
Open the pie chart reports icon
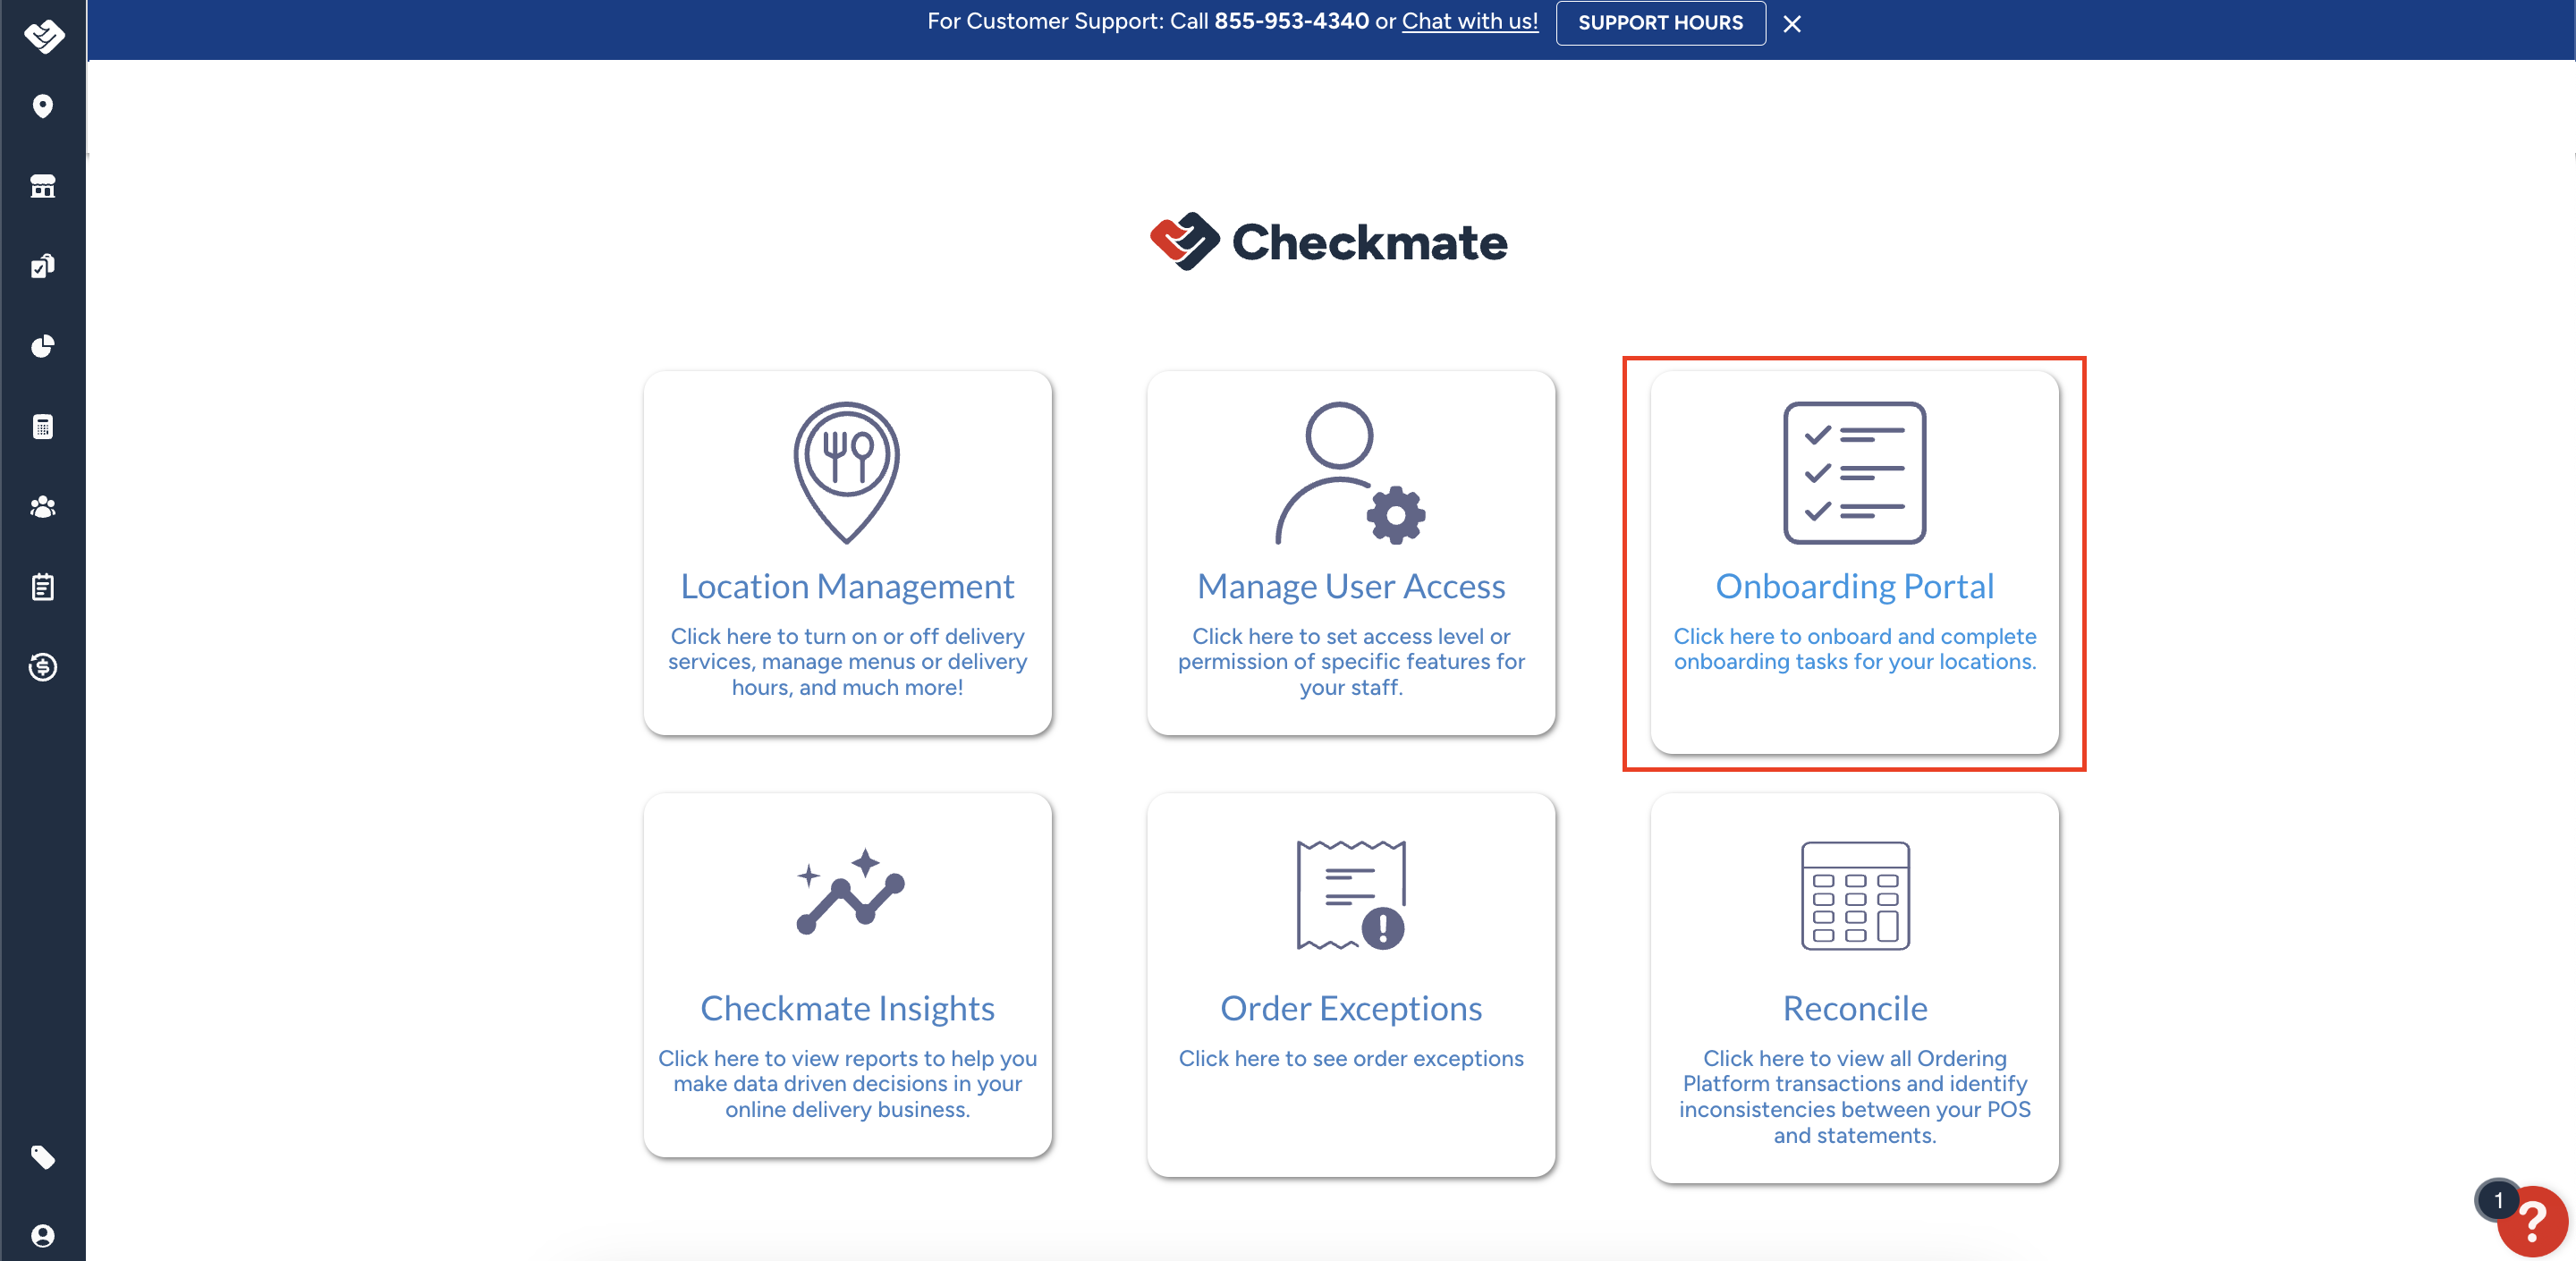coord(42,347)
